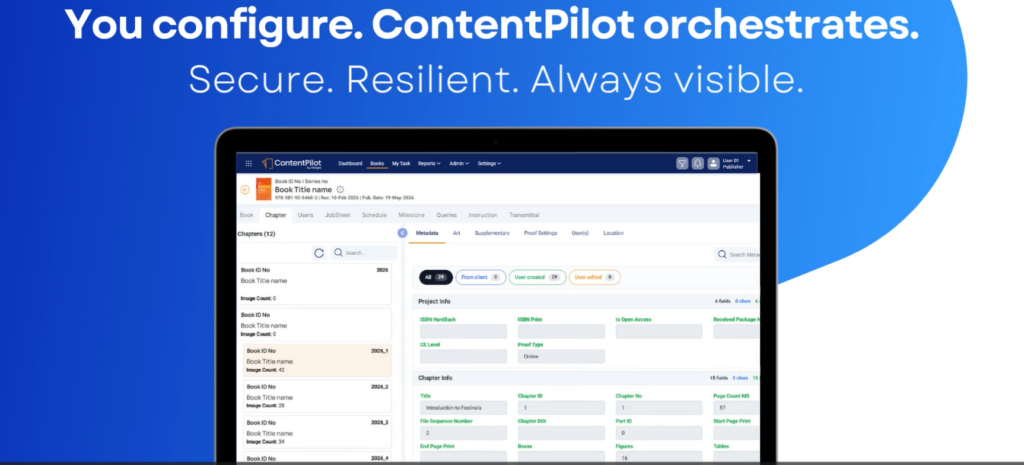
Task: Click the Chapters (12) heading
Action: click(257, 233)
